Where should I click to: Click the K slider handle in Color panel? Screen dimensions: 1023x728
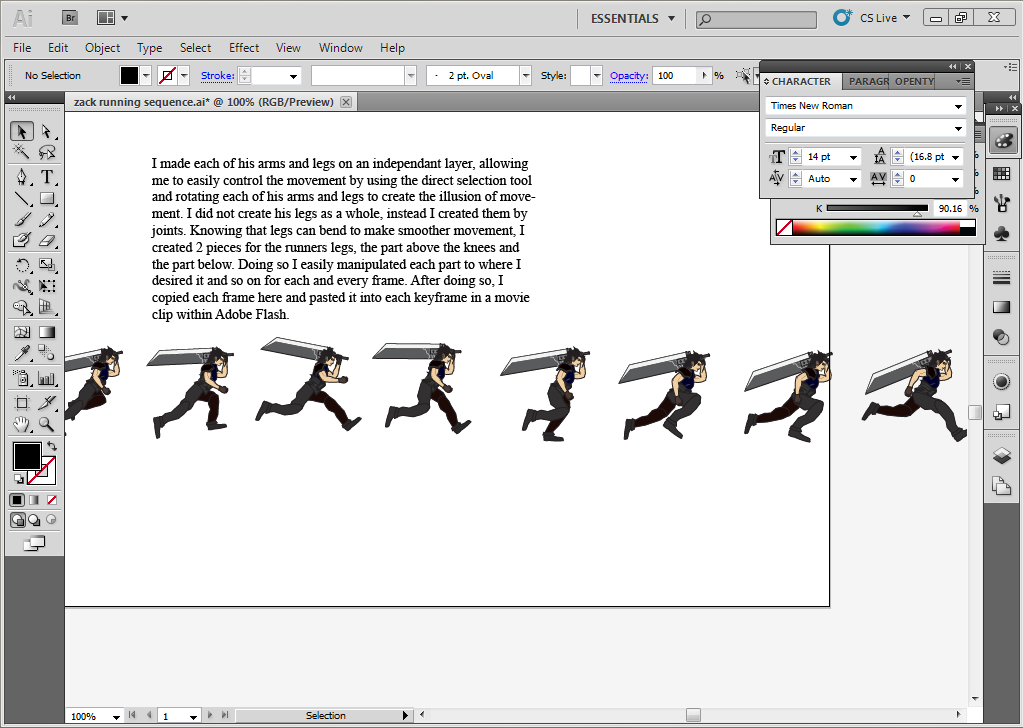[917, 213]
